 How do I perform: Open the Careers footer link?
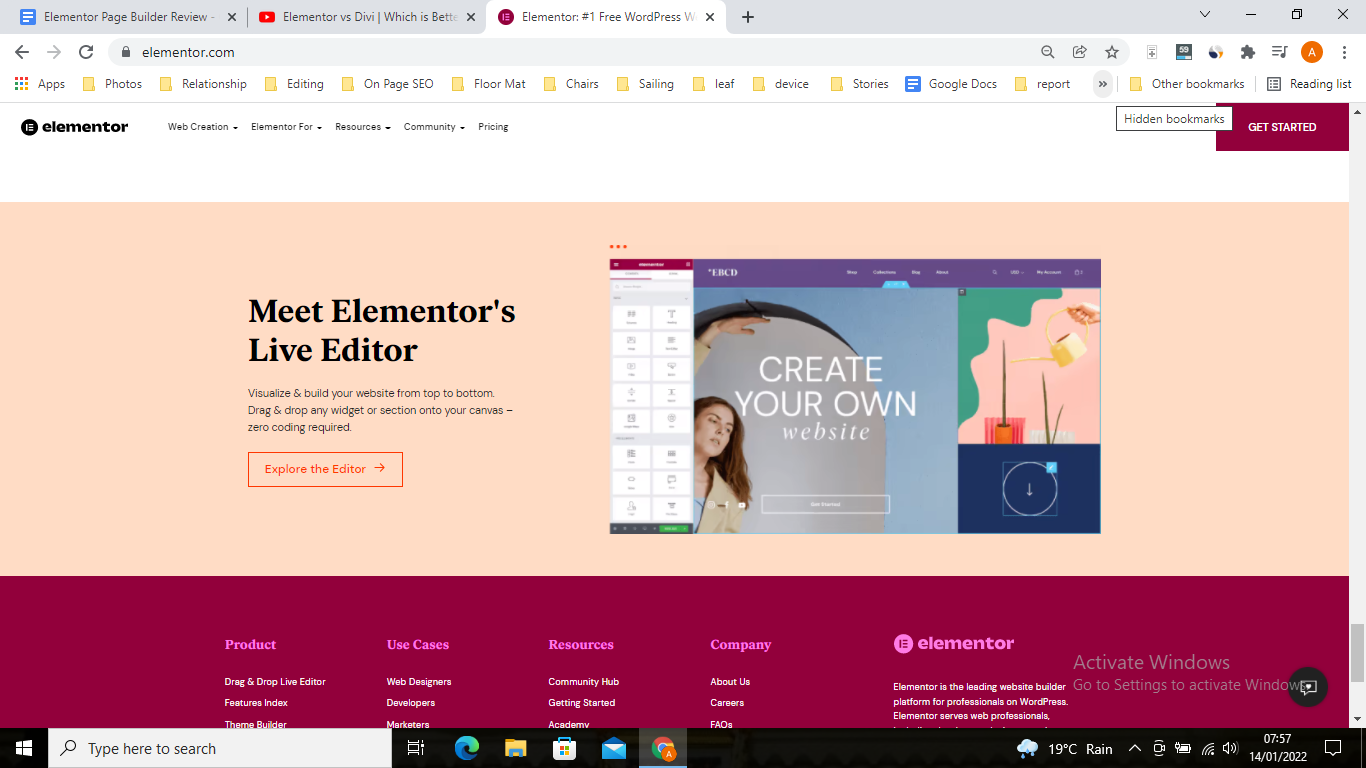click(x=727, y=703)
